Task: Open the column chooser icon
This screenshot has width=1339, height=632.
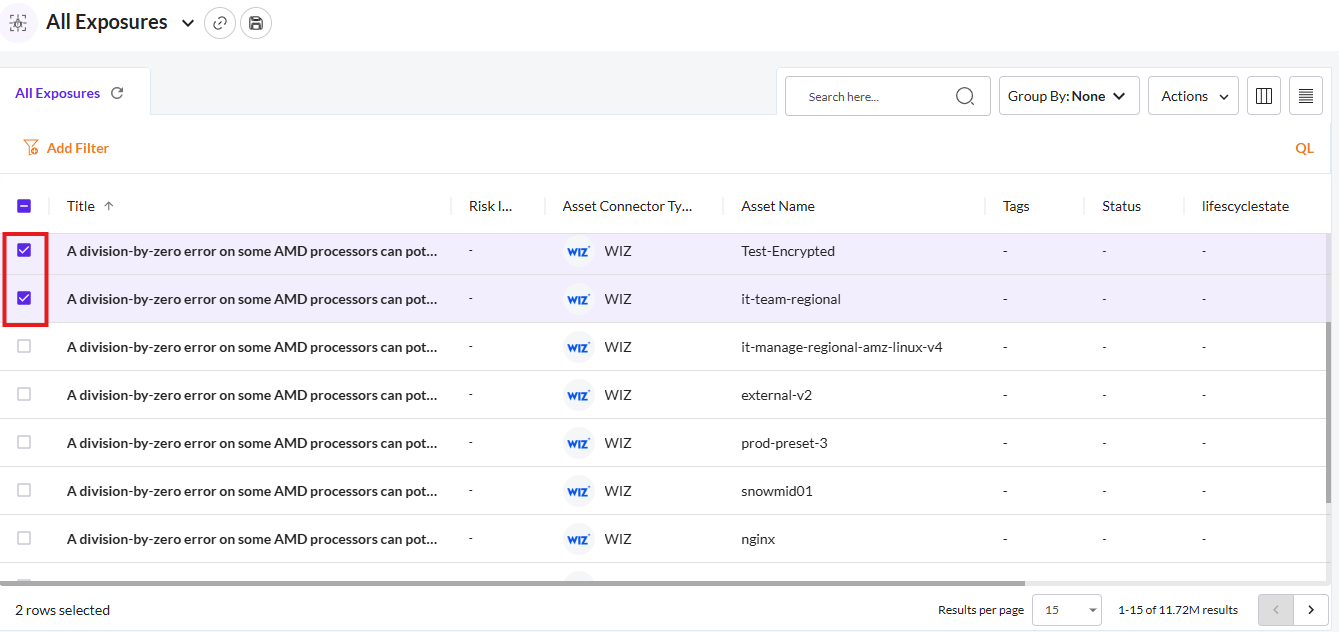Action: click(x=1264, y=96)
